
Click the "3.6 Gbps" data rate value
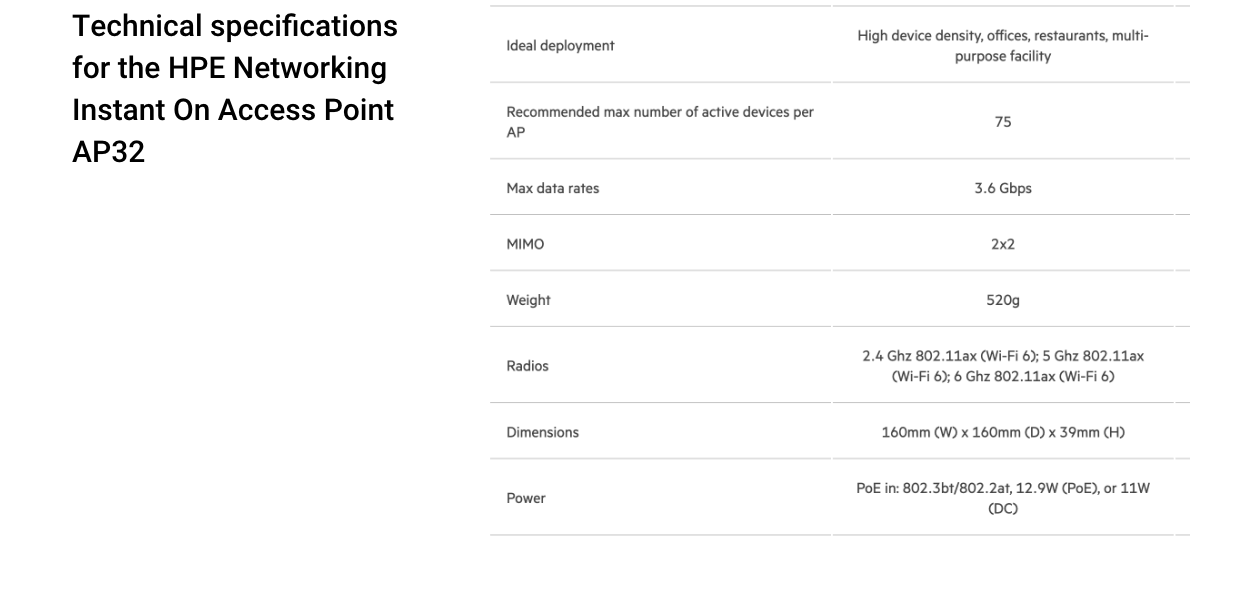[1003, 188]
